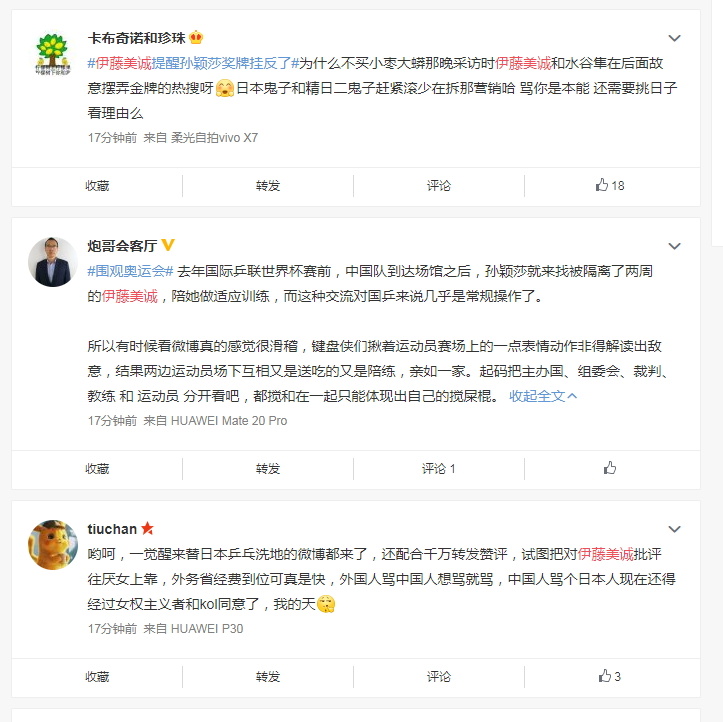Collapse the post with 收起全文

[543, 396]
